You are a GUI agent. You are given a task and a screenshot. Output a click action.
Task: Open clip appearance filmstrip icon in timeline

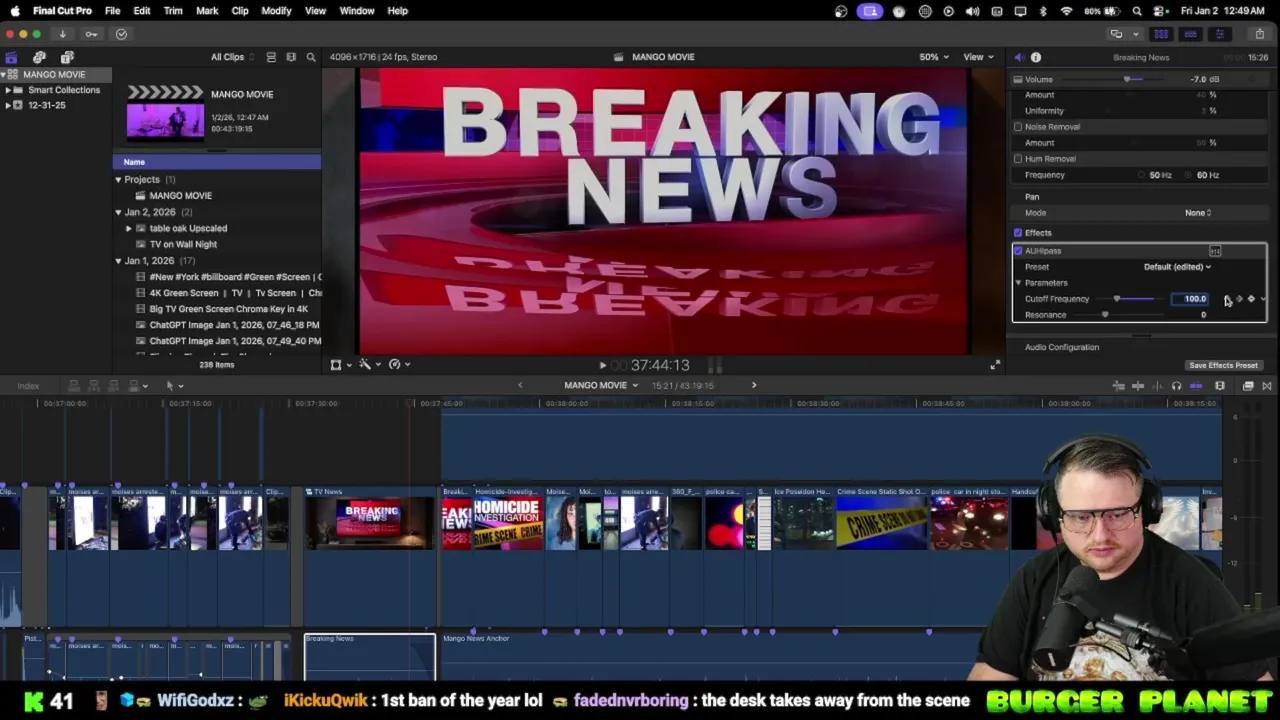1220,386
